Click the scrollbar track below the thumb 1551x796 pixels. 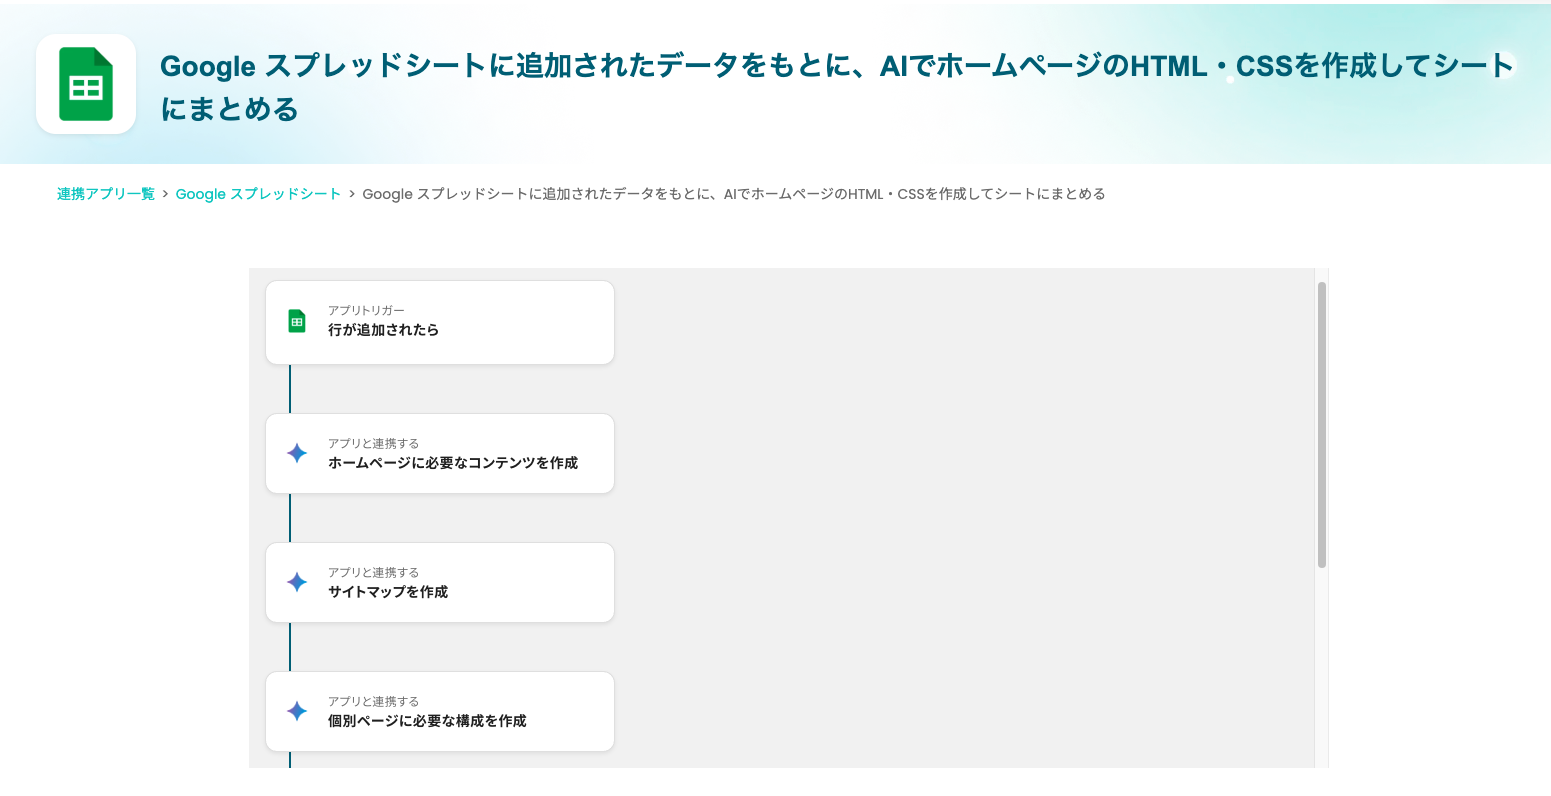[1321, 670]
